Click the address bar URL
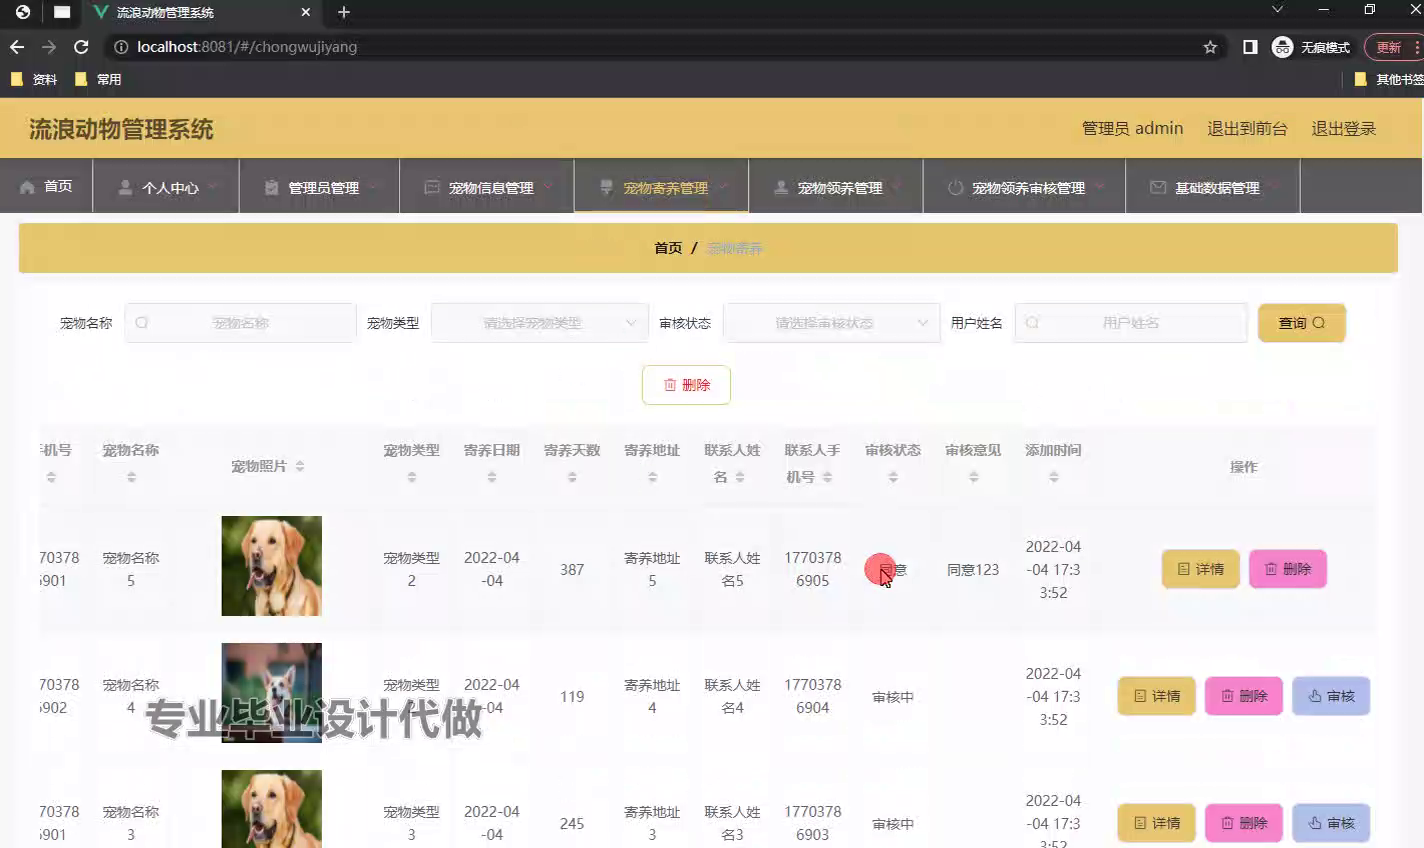1424x848 pixels. pos(247,47)
